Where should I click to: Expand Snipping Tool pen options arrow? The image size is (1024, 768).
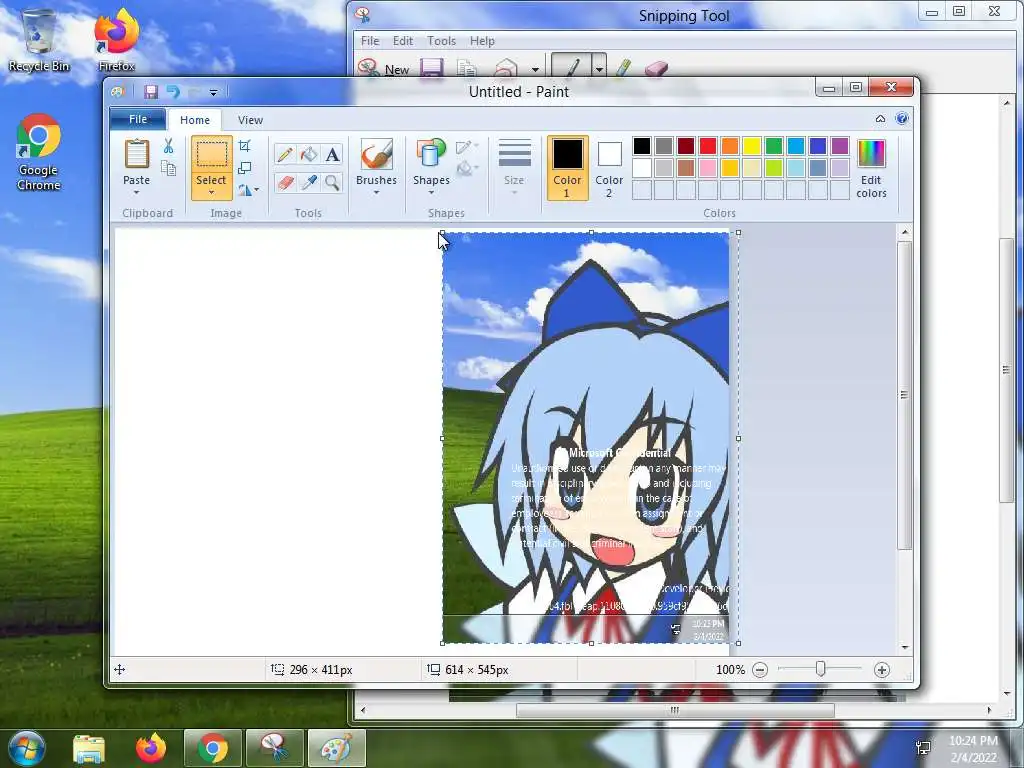point(599,67)
